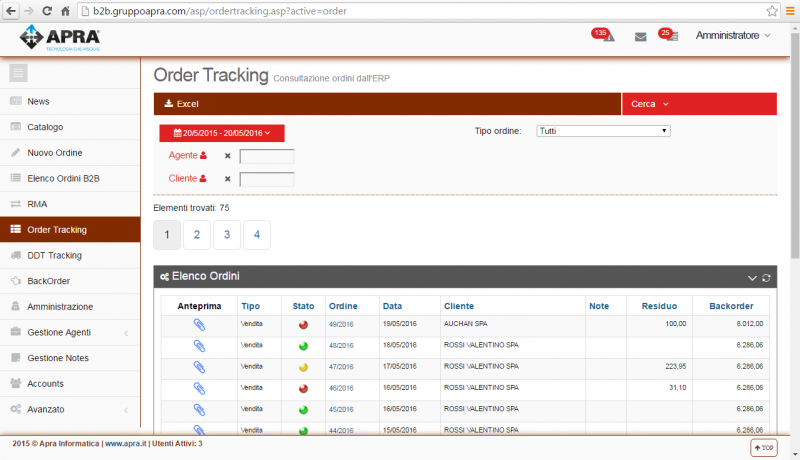800x460 pixels.
Task: Toggle the sidebar hamburger button
Action: pos(18,73)
